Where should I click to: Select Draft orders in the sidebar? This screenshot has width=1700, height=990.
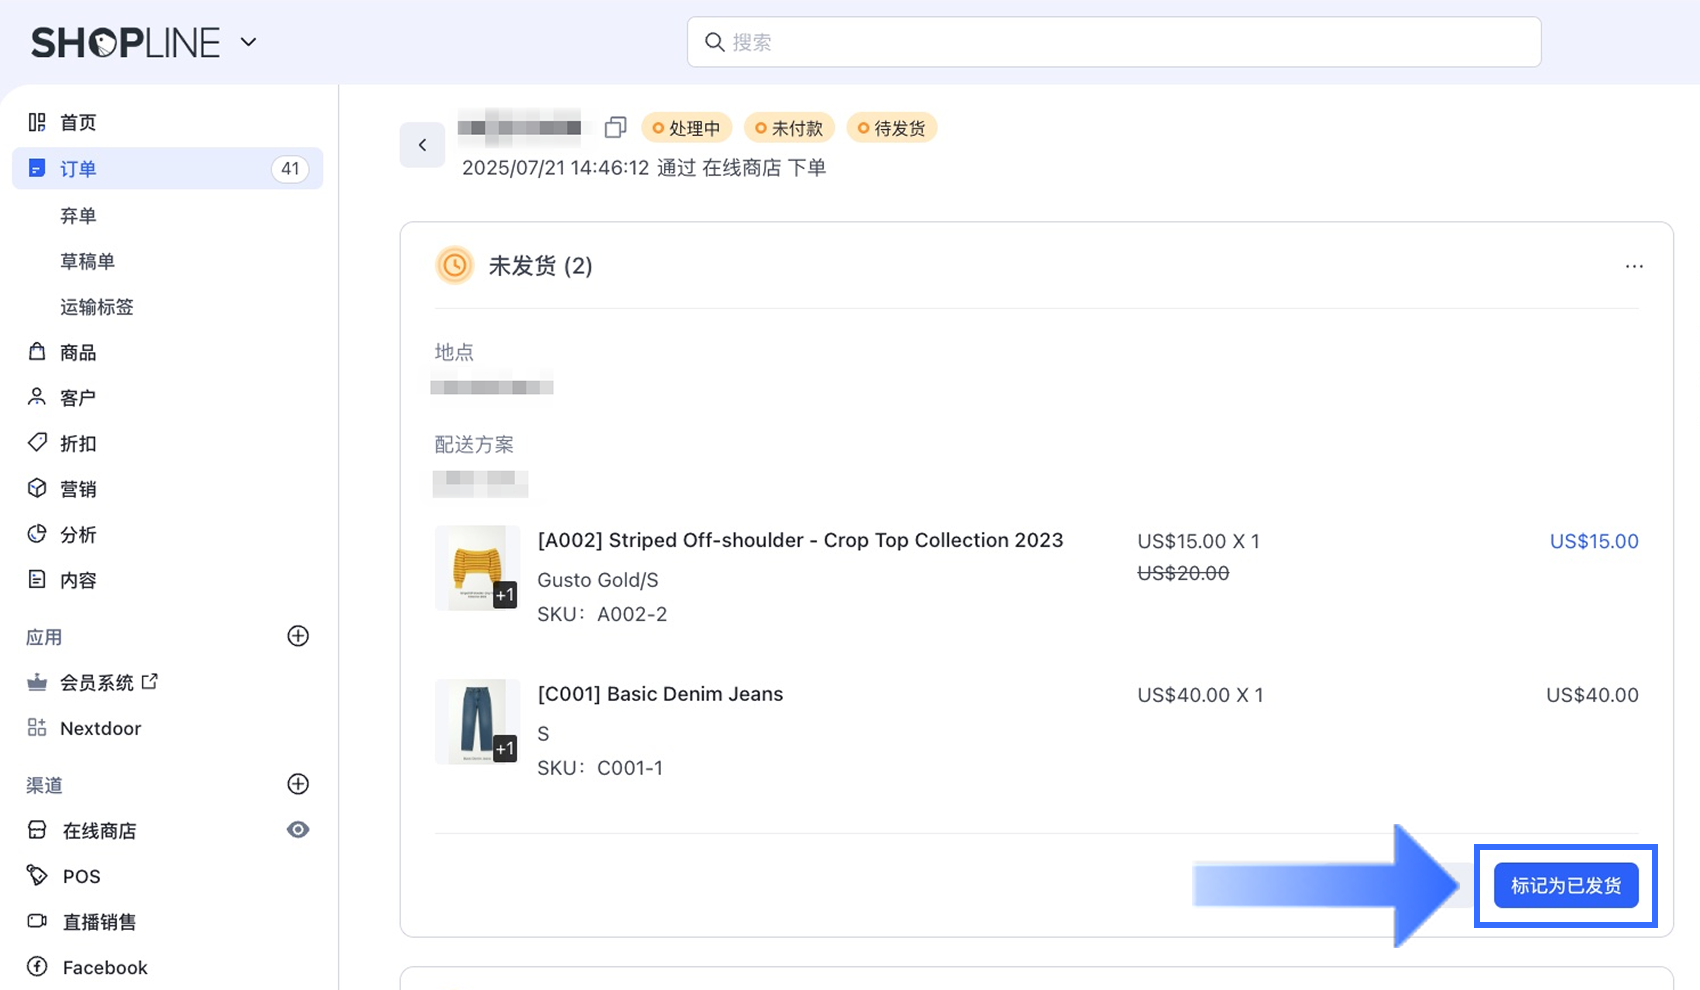pos(87,261)
